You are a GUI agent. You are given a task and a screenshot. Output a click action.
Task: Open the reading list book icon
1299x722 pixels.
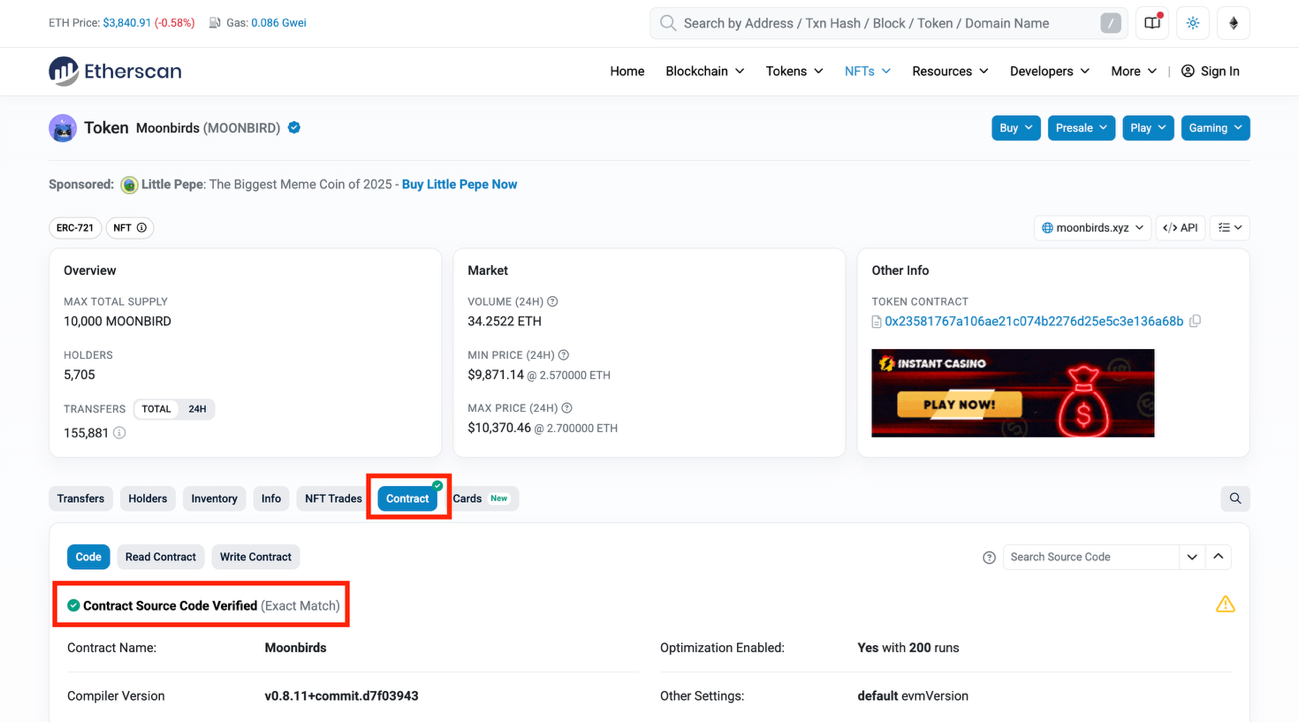click(x=1152, y=23)
